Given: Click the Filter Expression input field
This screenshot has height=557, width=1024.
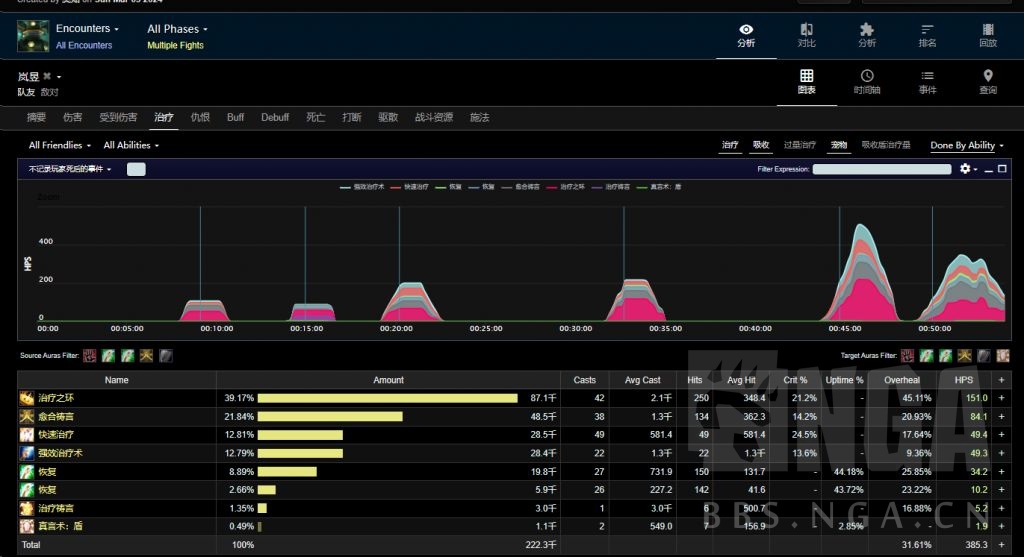Looking at the screenshot, I should pyautogui.click(x=882, y=169).
